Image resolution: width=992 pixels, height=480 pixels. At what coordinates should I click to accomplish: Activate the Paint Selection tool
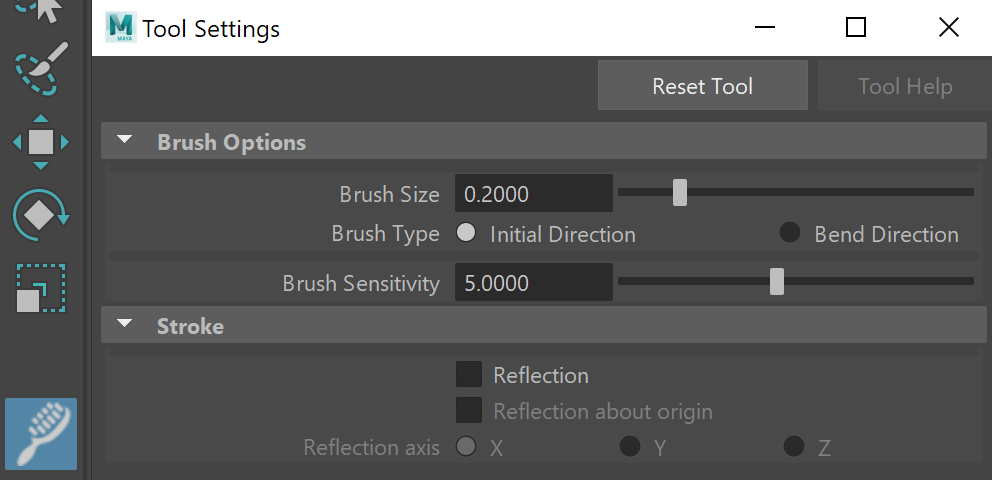pos(40,69)
